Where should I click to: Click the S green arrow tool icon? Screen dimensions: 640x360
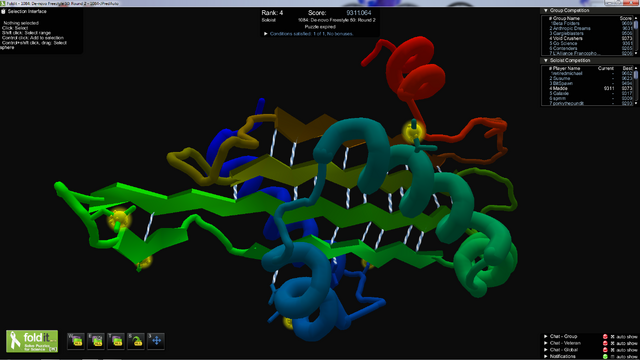tap(136, 341)
